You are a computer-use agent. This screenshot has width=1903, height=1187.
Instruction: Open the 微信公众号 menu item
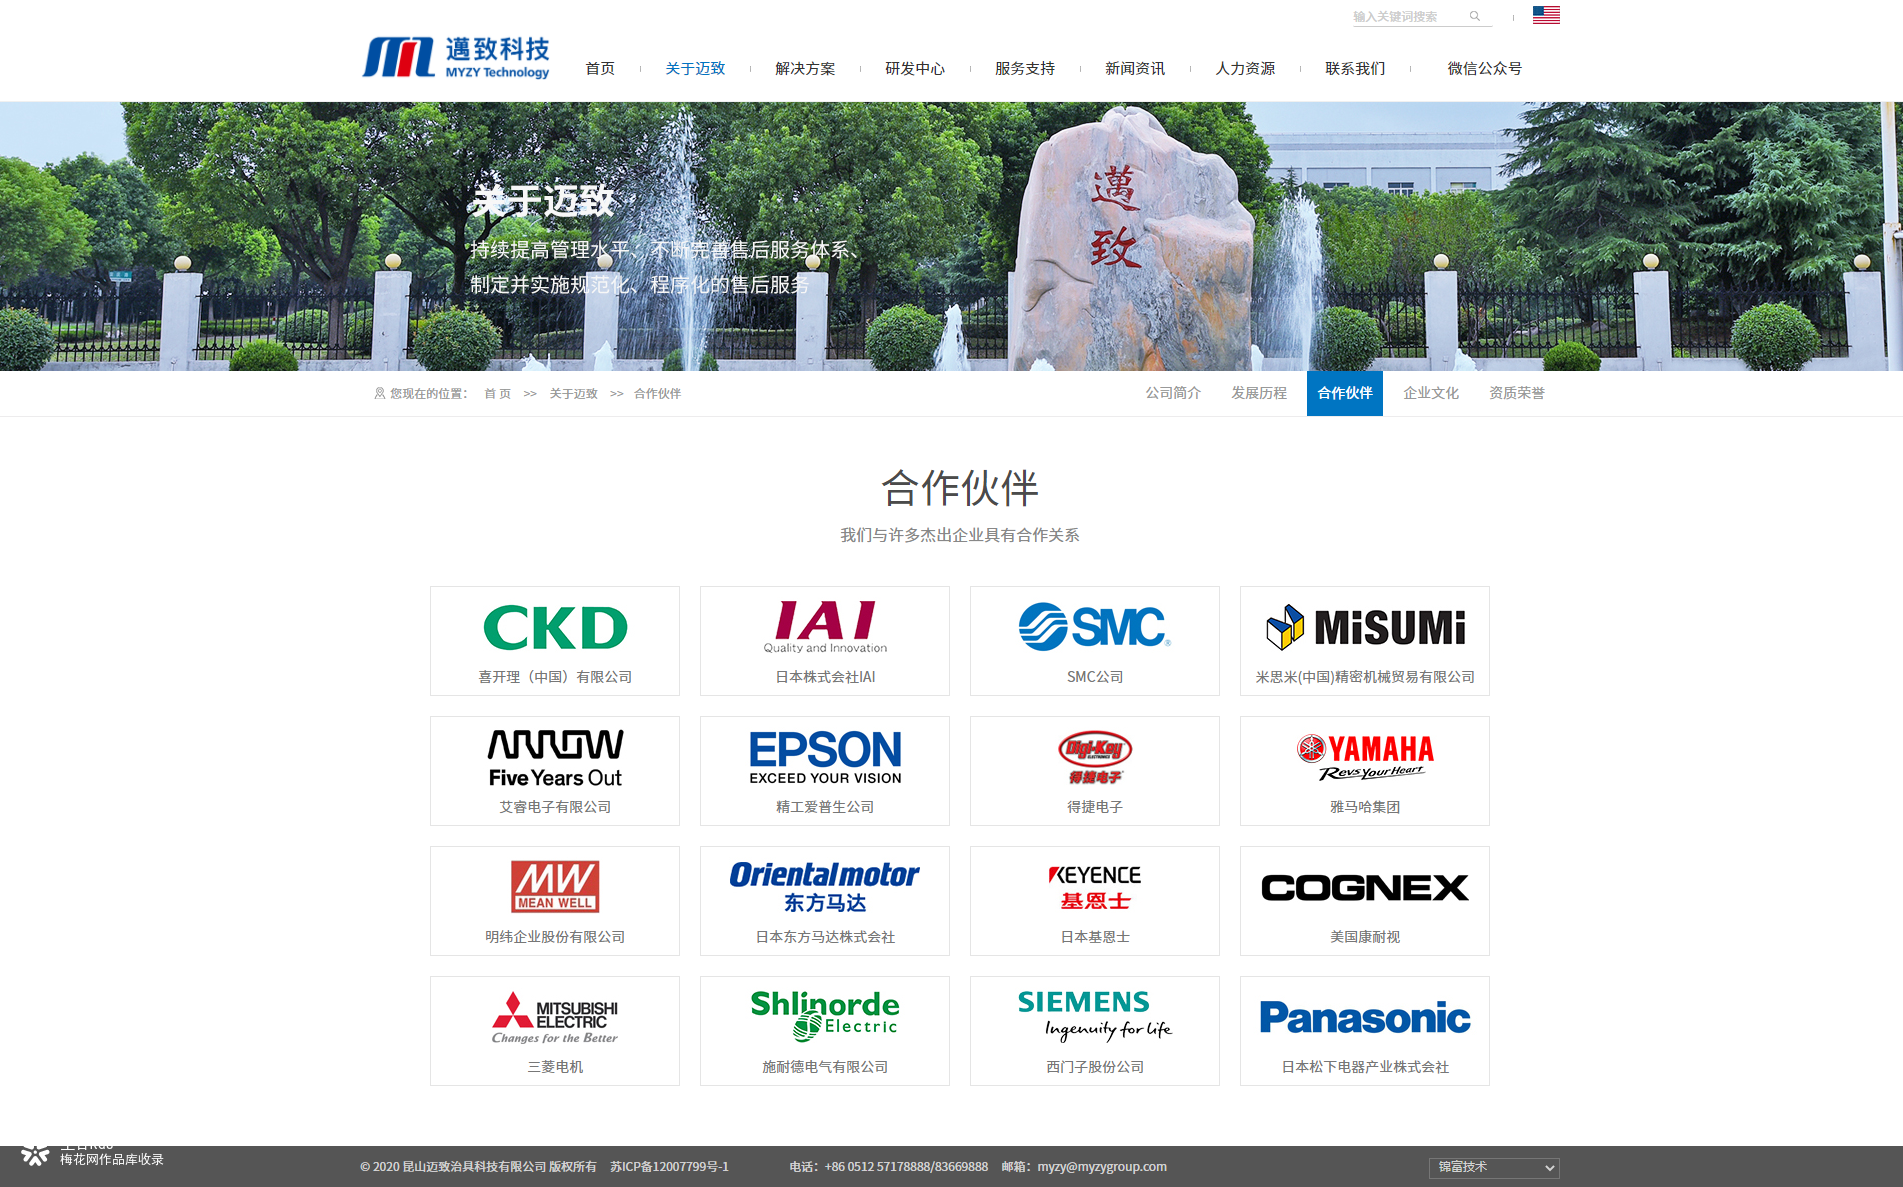point(1485,69)
